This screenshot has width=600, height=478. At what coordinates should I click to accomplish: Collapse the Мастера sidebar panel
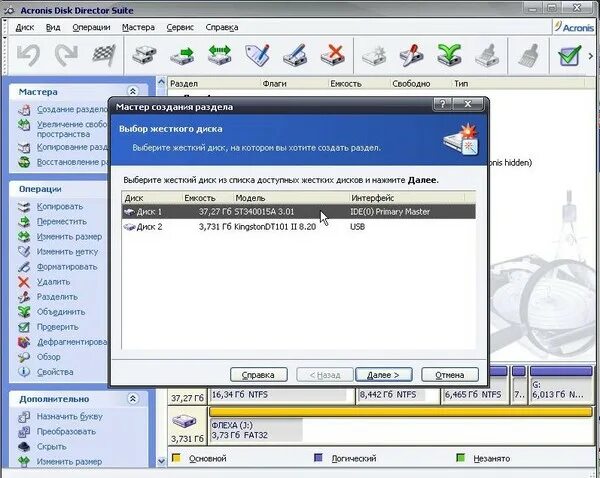click(132, 91)
